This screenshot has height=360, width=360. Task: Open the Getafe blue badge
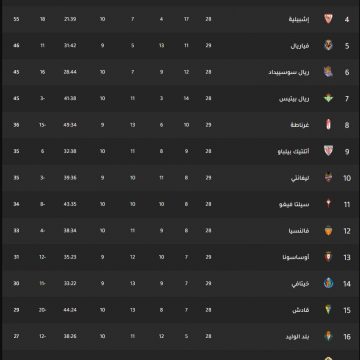328,283
